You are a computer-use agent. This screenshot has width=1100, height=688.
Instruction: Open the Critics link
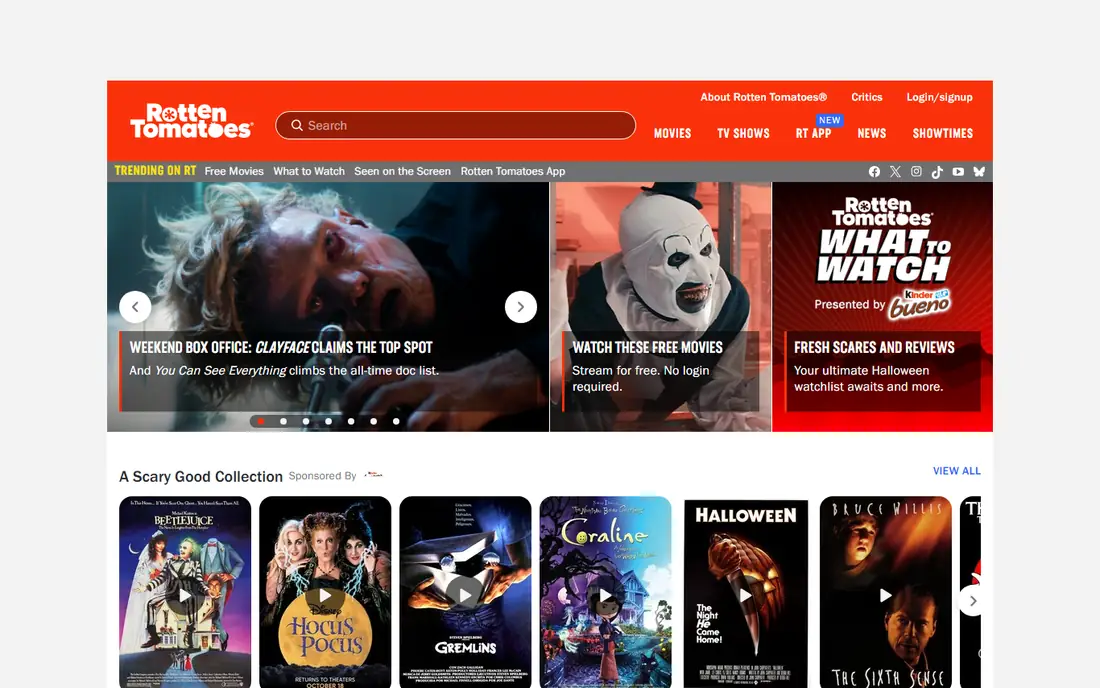pos(866,97)
